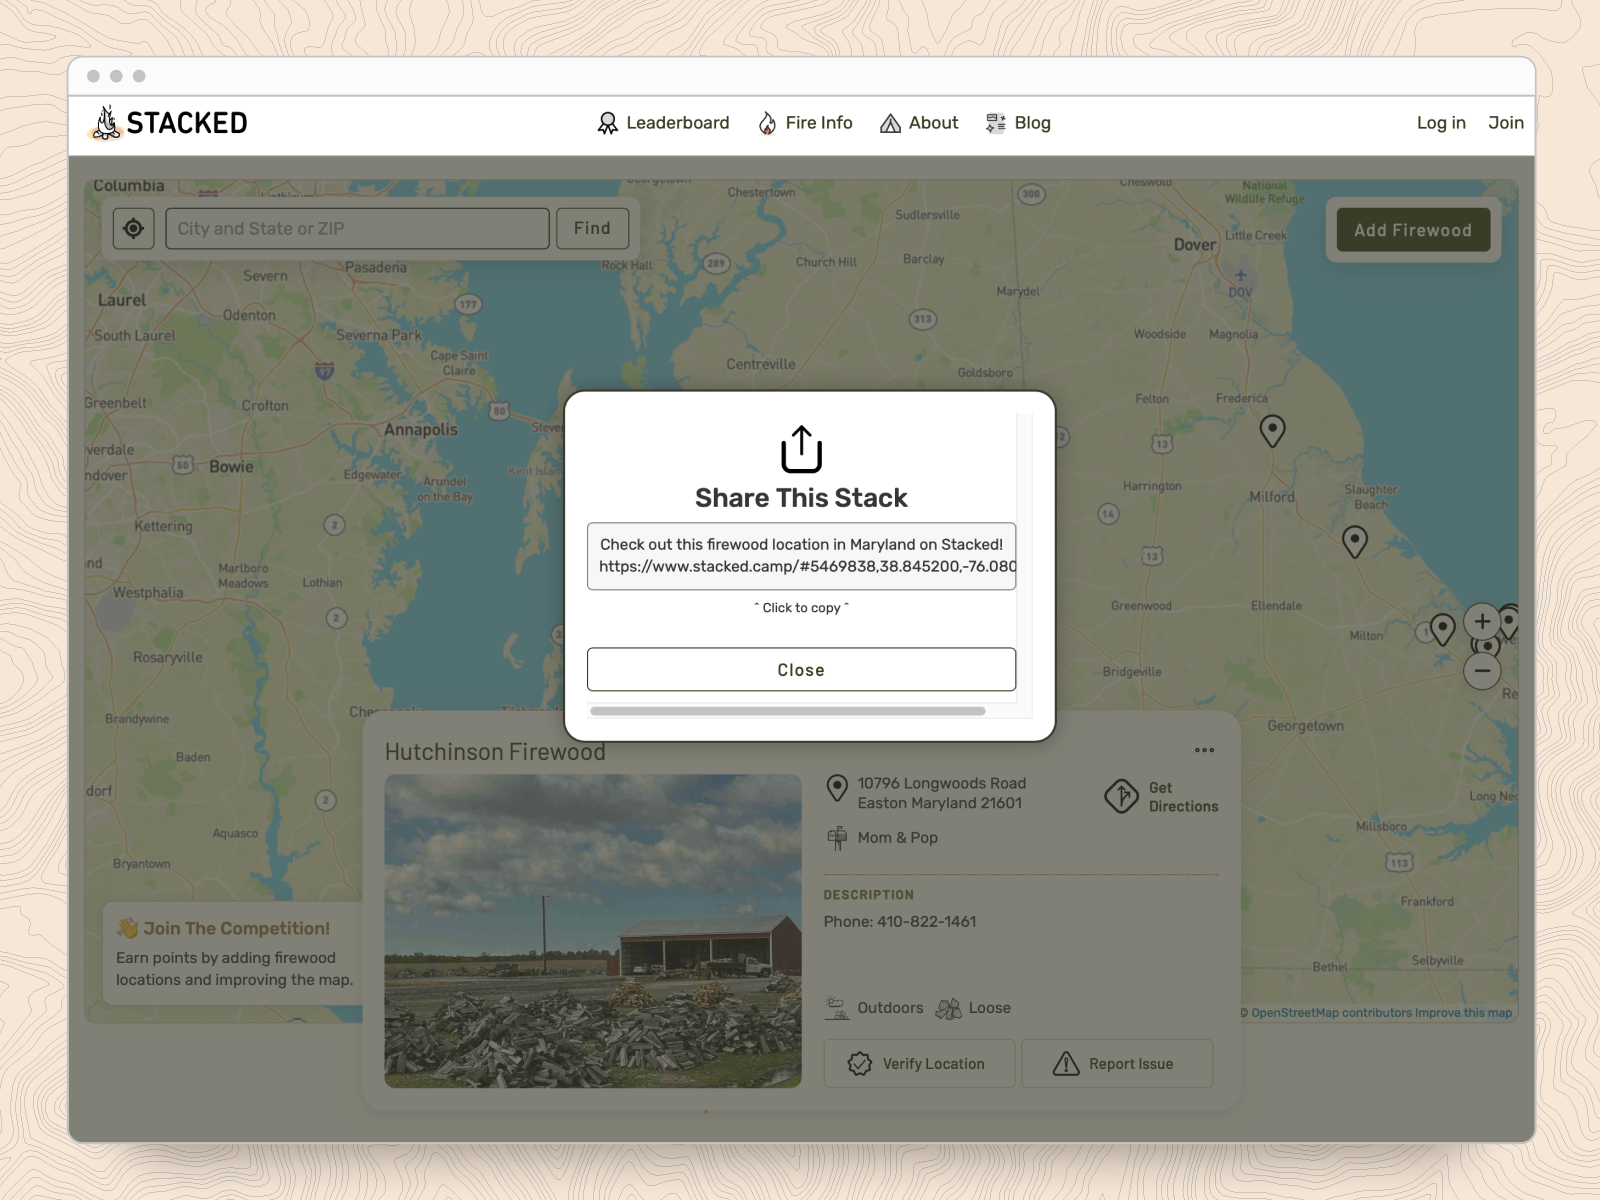Open the Hutchinson Firewood photo
This screenshot has width=1600, height=1200.
click(x=593, y=931)
